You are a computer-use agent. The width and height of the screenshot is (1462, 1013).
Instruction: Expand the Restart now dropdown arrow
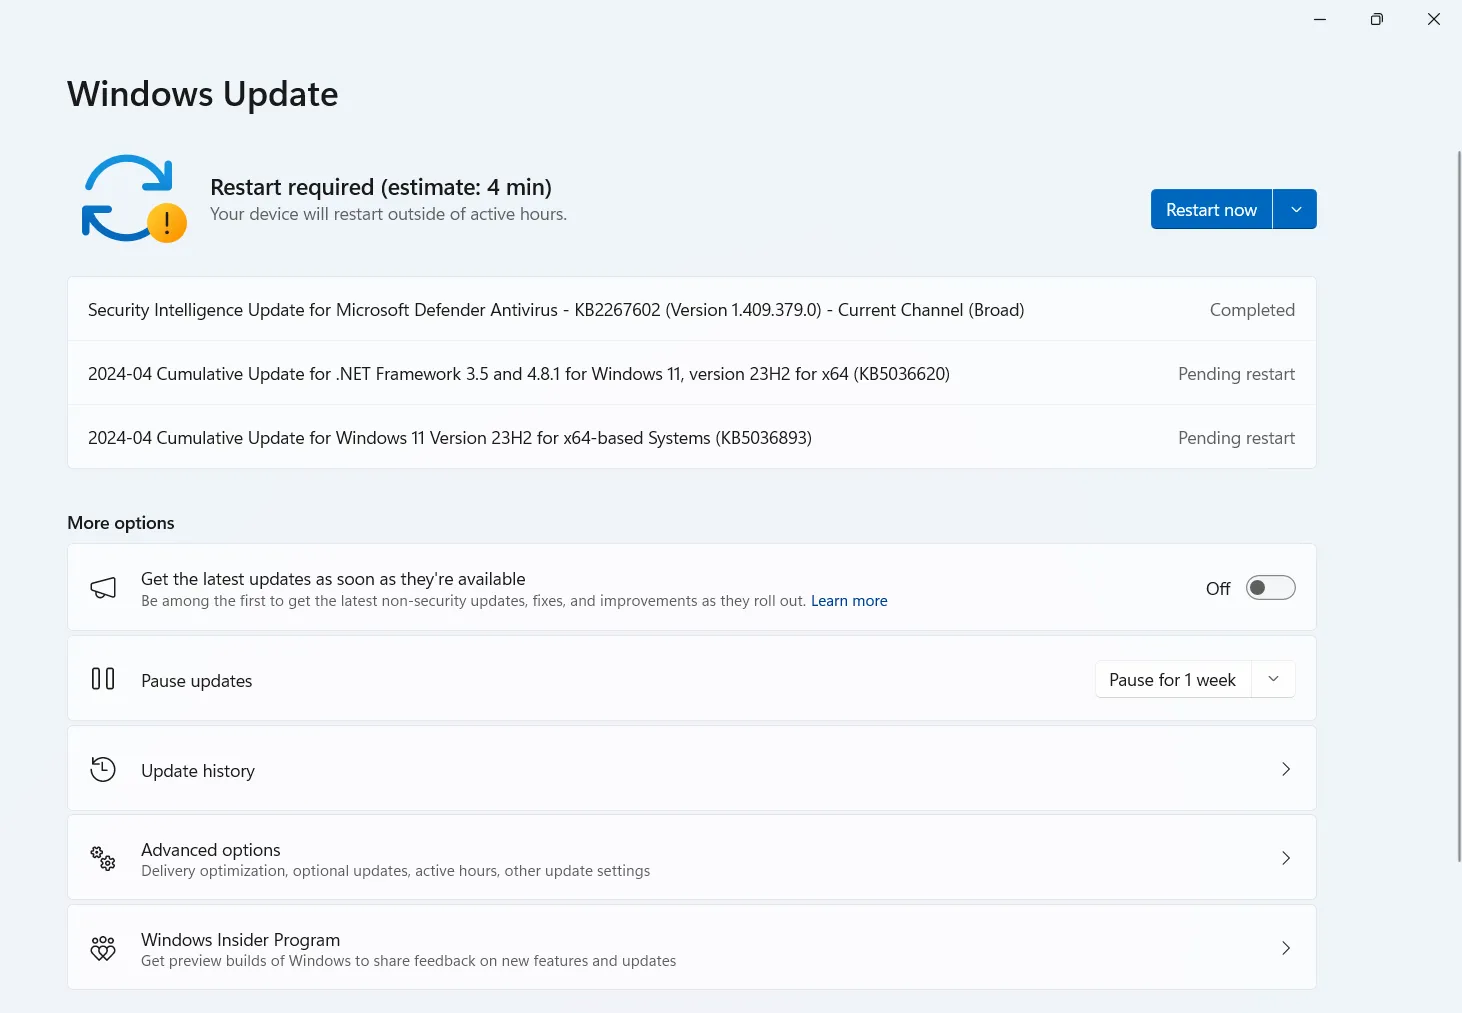pos(1295,210)
